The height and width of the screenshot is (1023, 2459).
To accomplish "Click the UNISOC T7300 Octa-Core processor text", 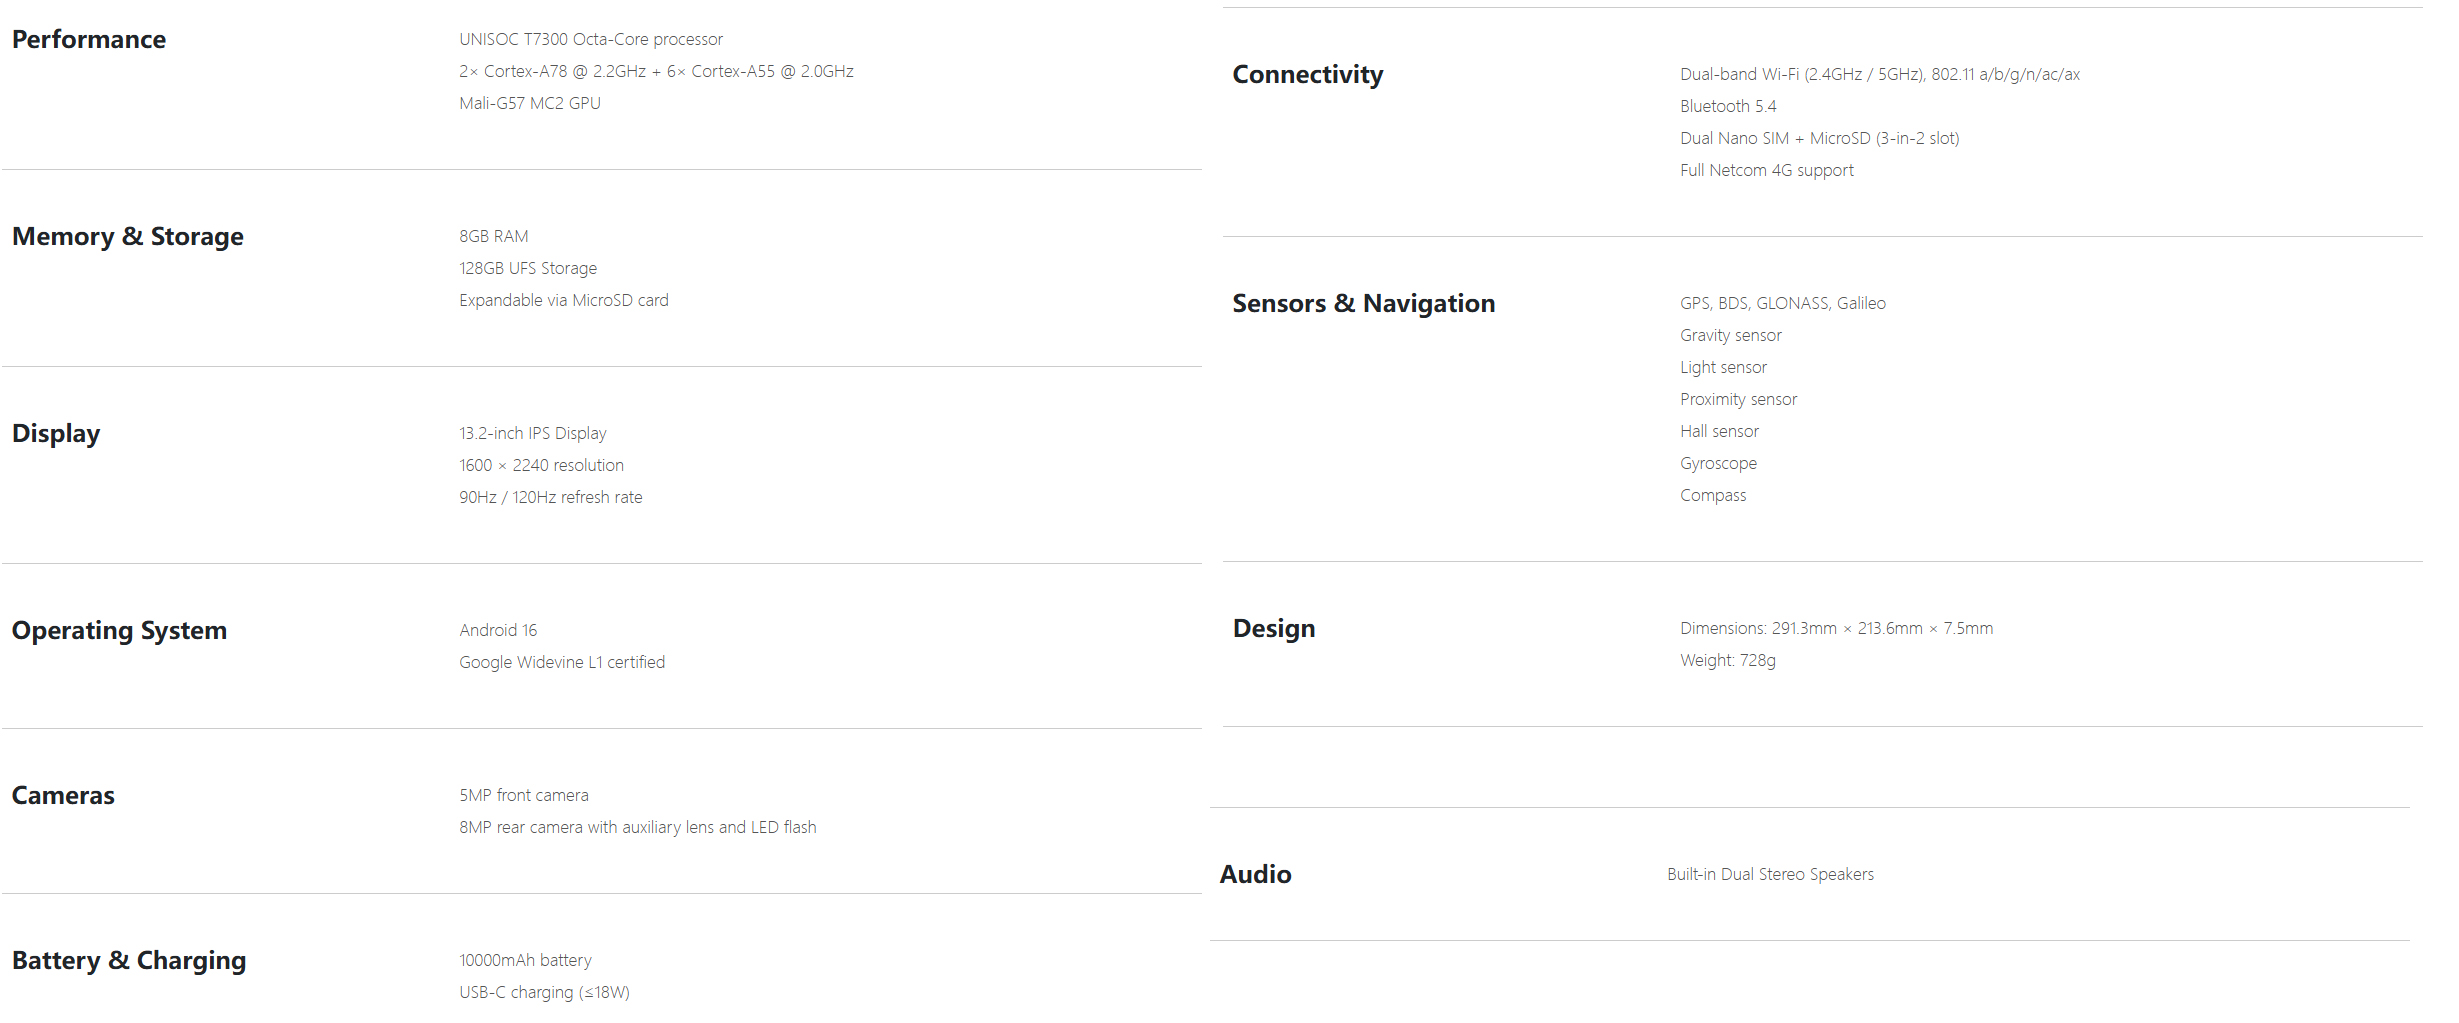I will 591,39.
